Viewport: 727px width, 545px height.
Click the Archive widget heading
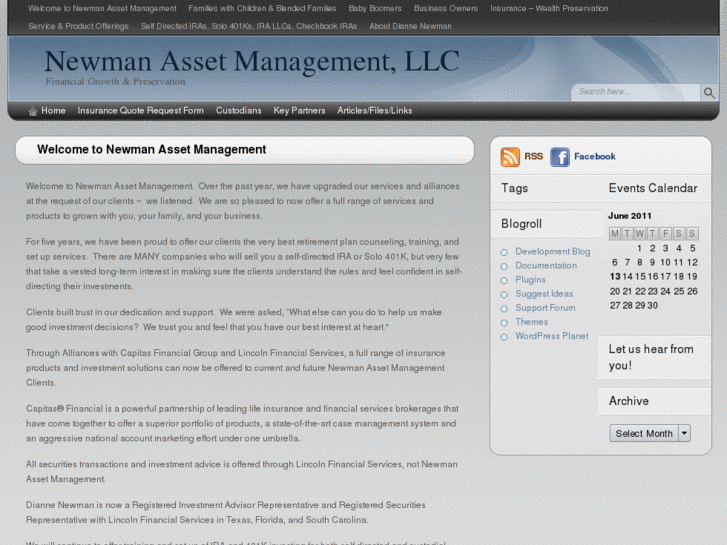pos(628,401)
